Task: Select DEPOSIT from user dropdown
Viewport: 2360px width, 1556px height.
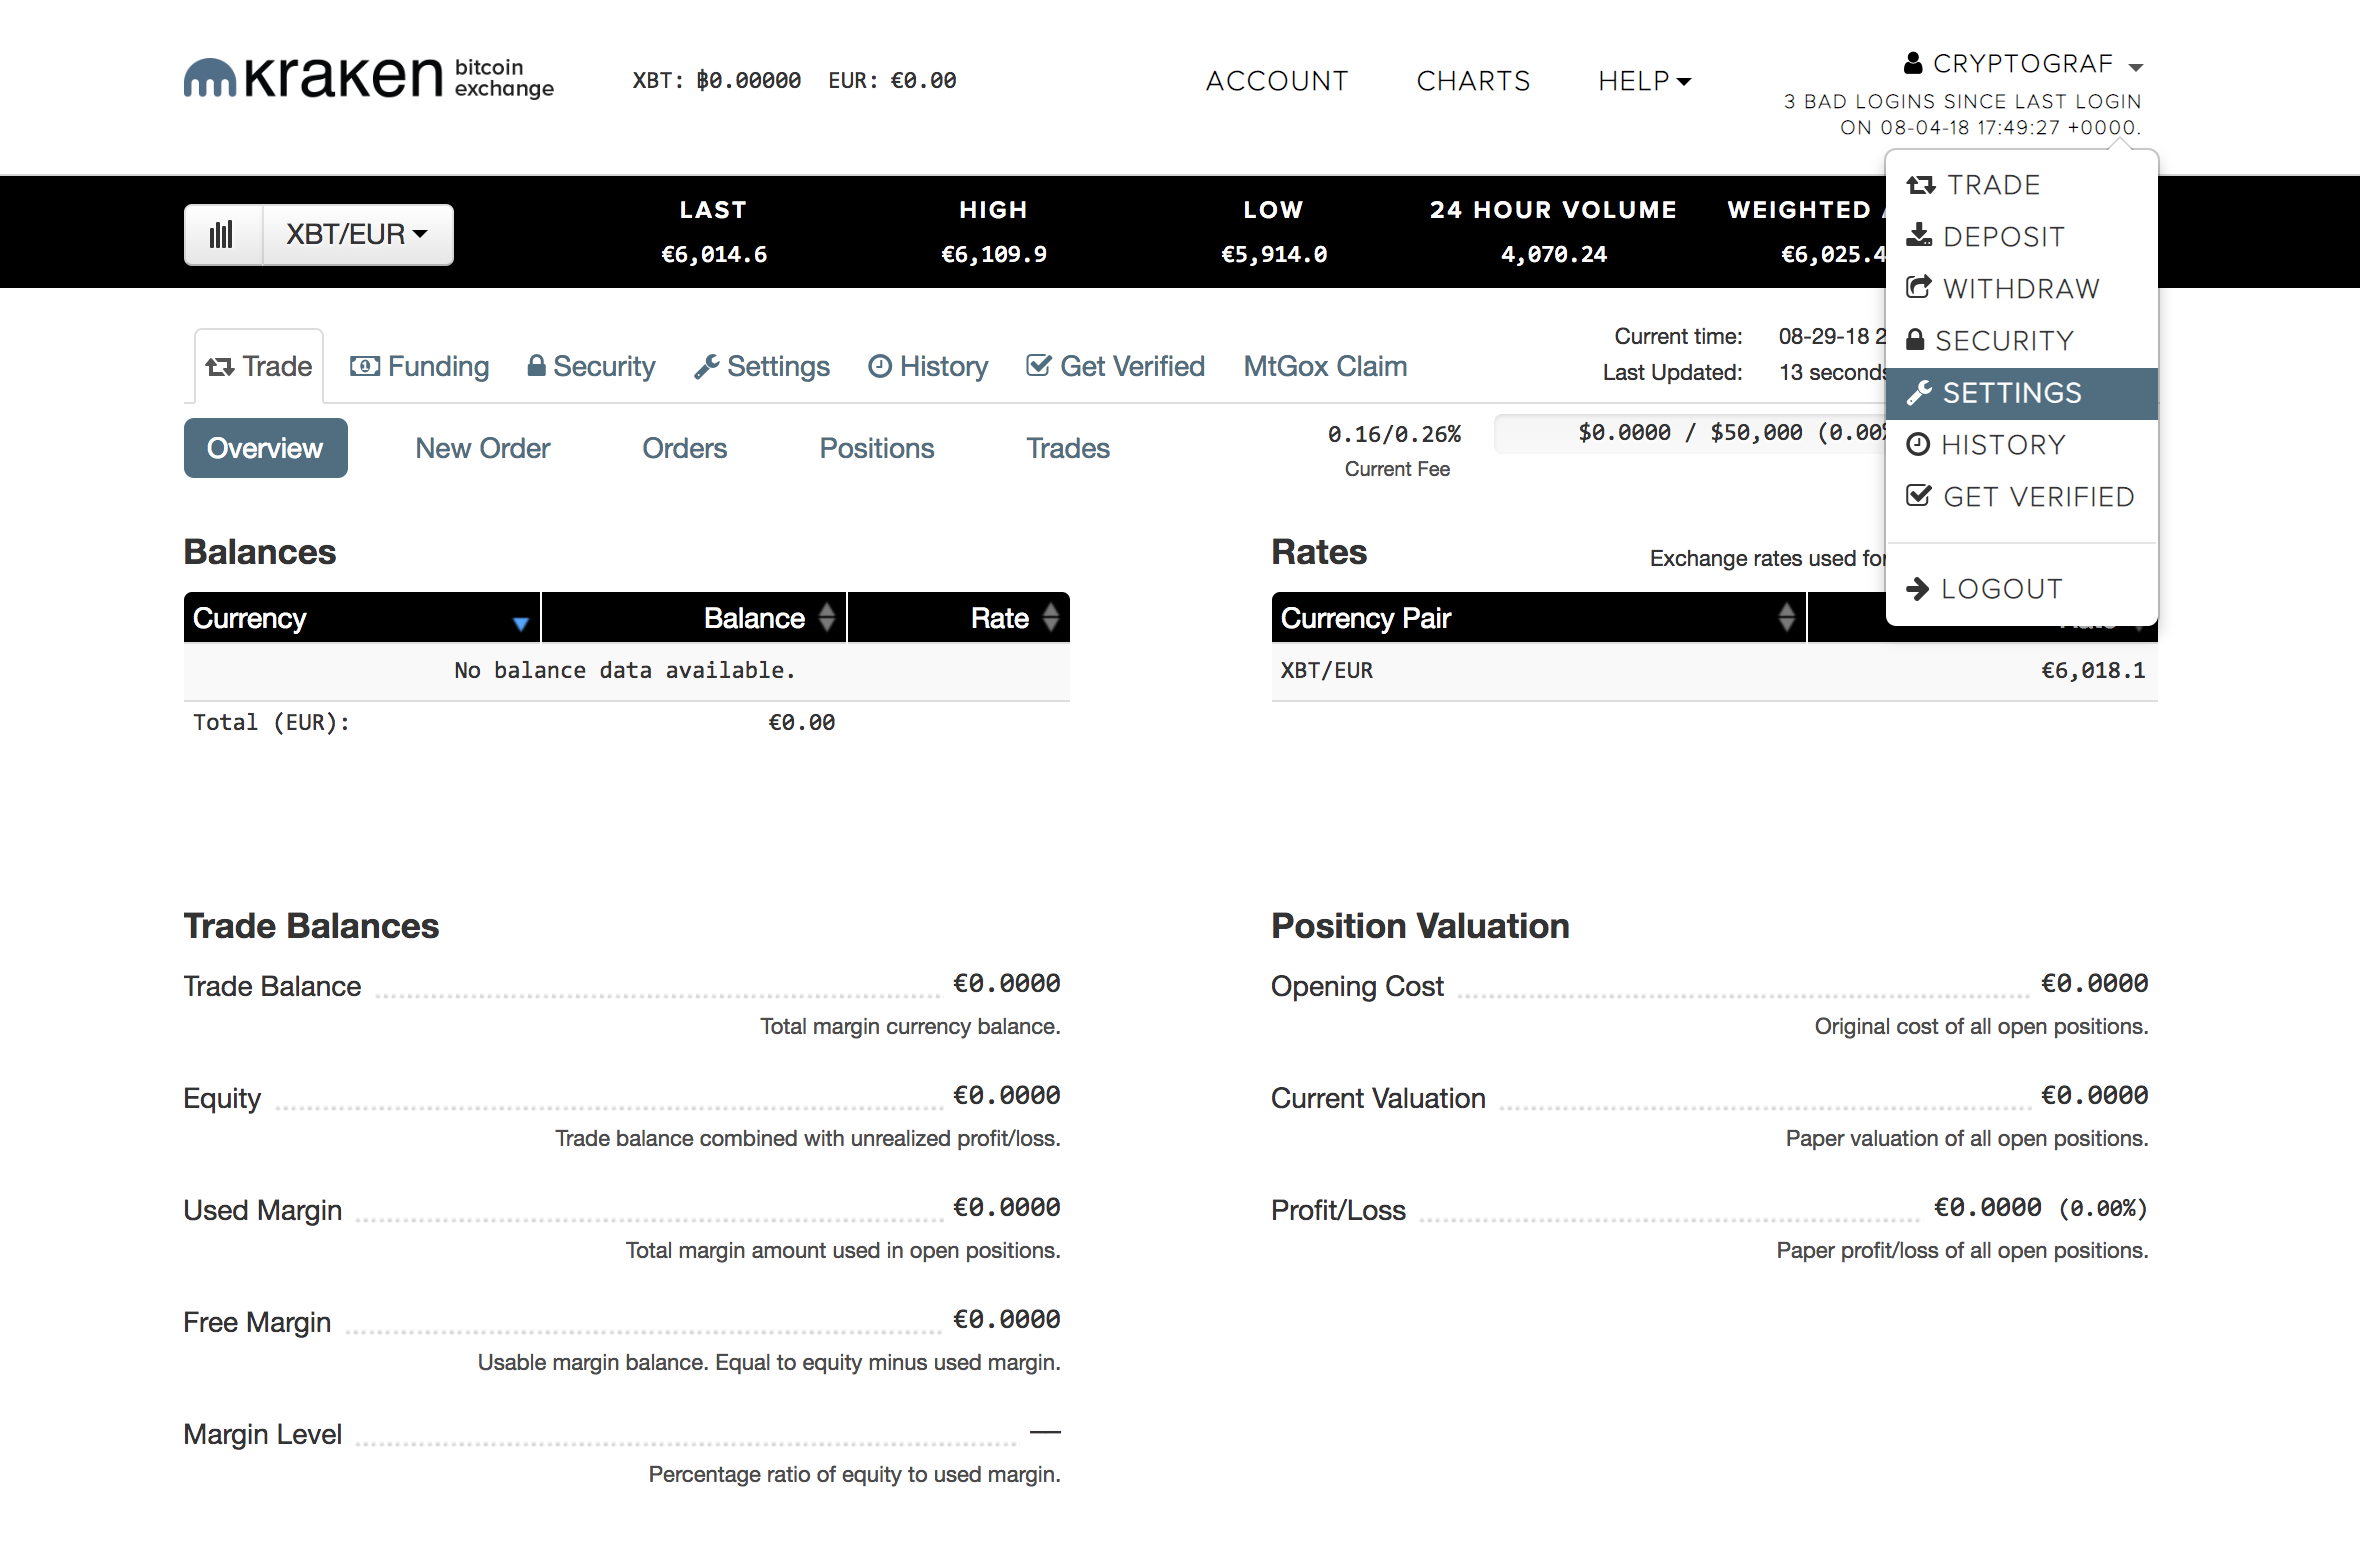Action: click(x=2021, y=237)
